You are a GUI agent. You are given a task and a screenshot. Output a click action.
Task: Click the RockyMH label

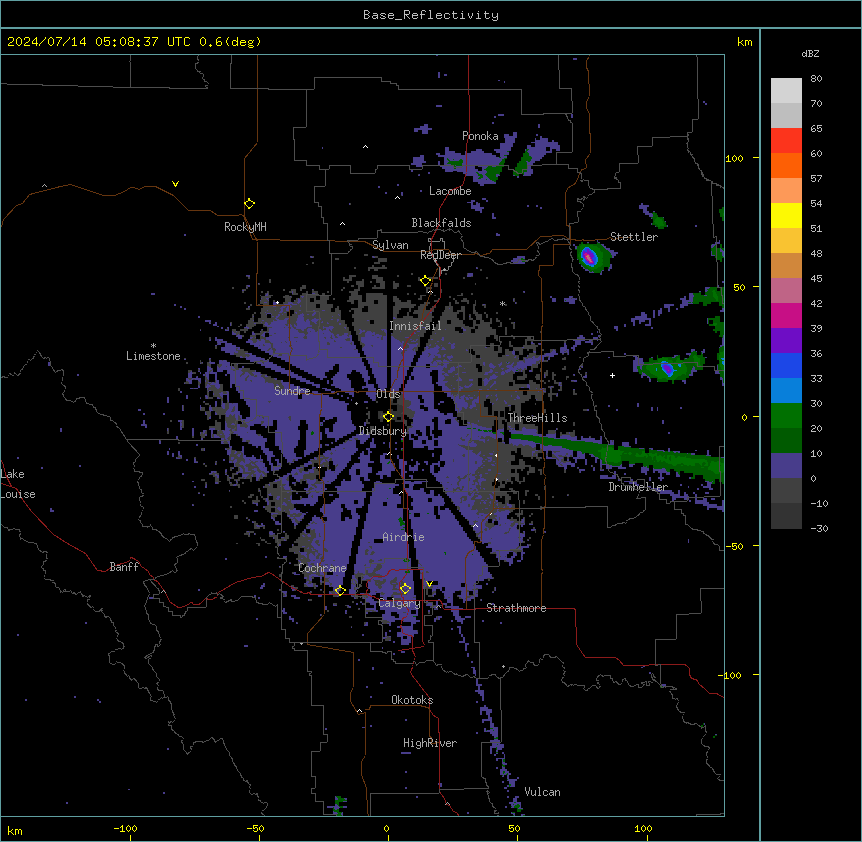click(245, 227)
